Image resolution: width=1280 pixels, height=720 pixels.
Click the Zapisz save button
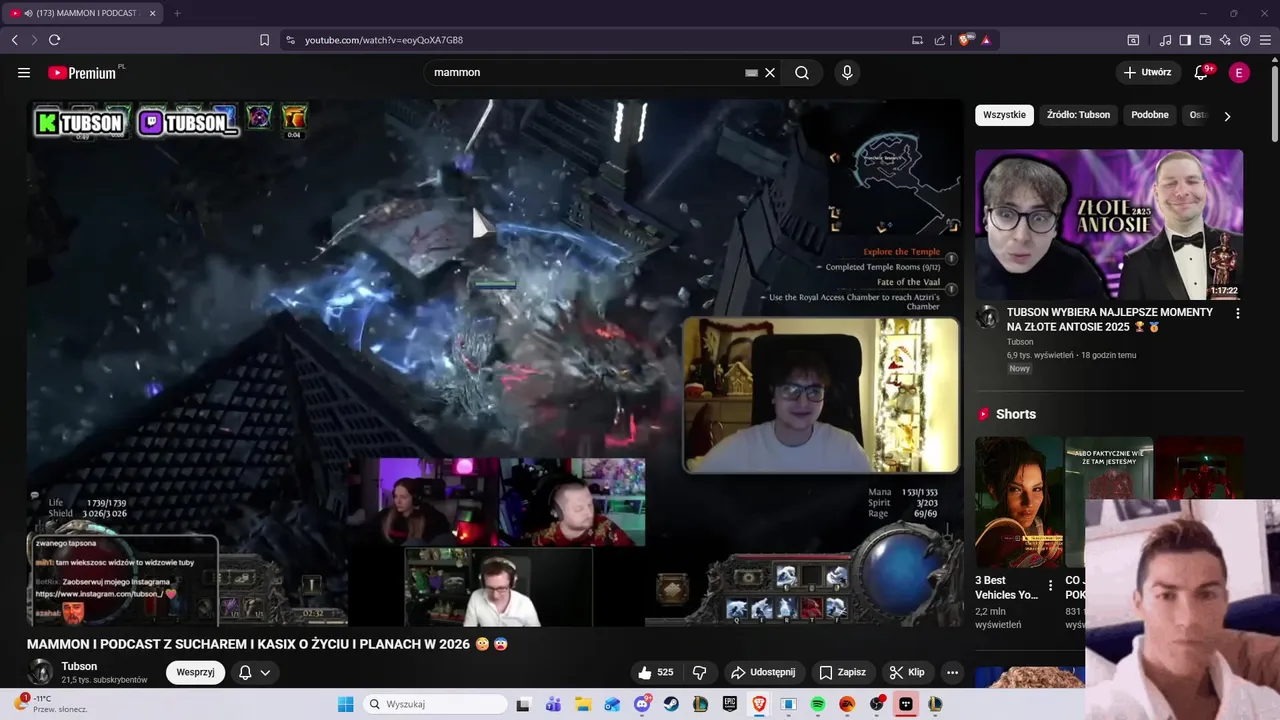(x=843, y=672)
